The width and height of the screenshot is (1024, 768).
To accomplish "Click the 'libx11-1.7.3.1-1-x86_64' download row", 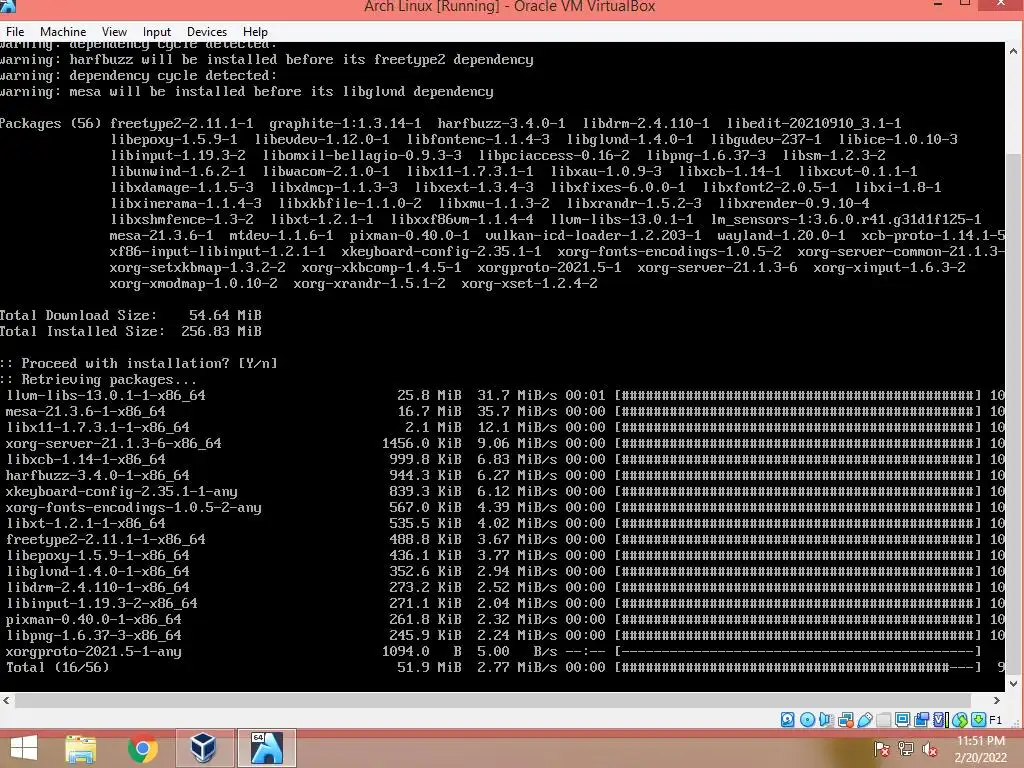I will 502,427.
